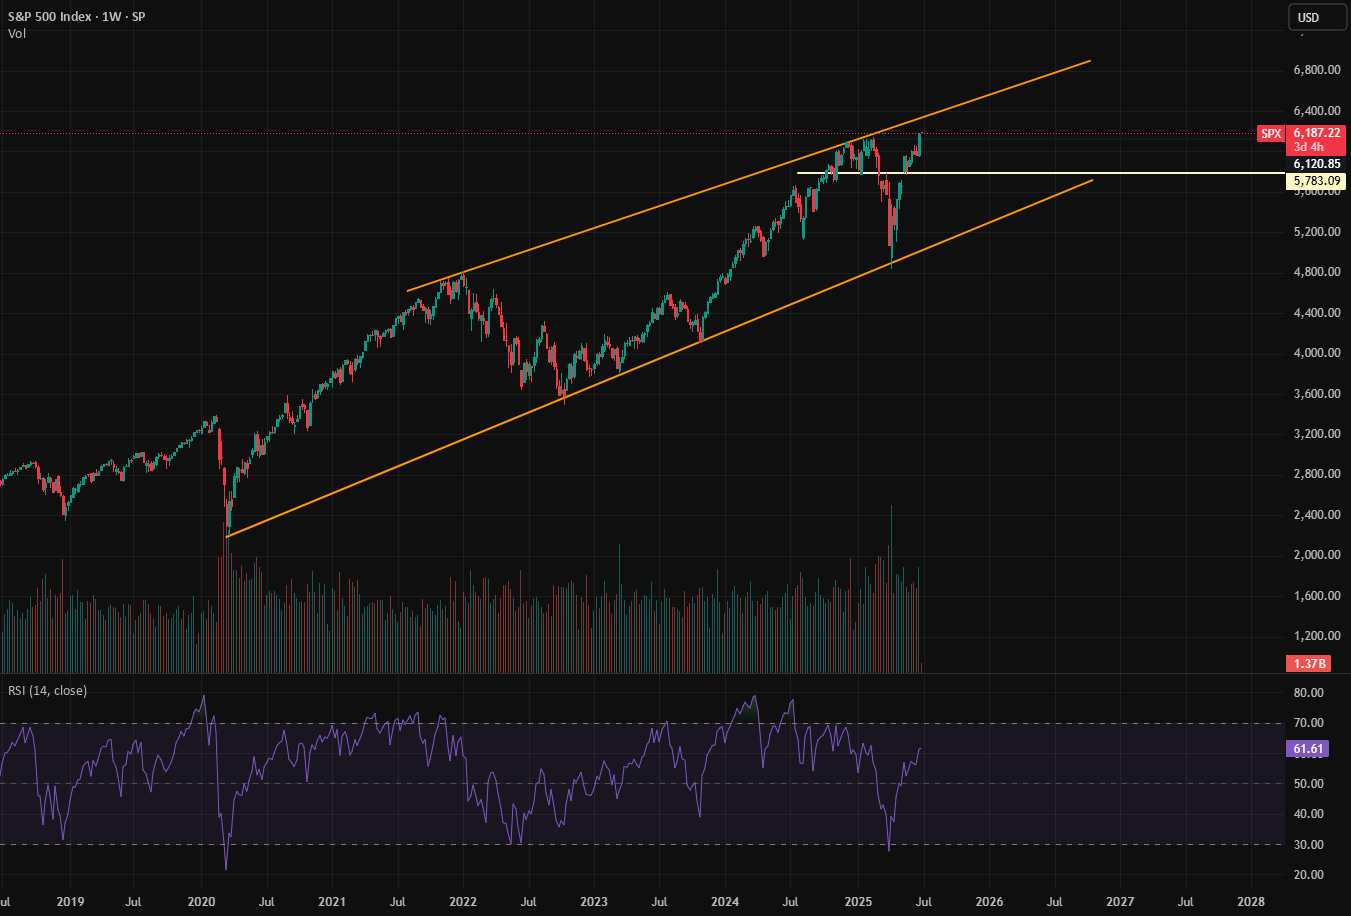Select the upper orange channel trendline

(748, 176)
